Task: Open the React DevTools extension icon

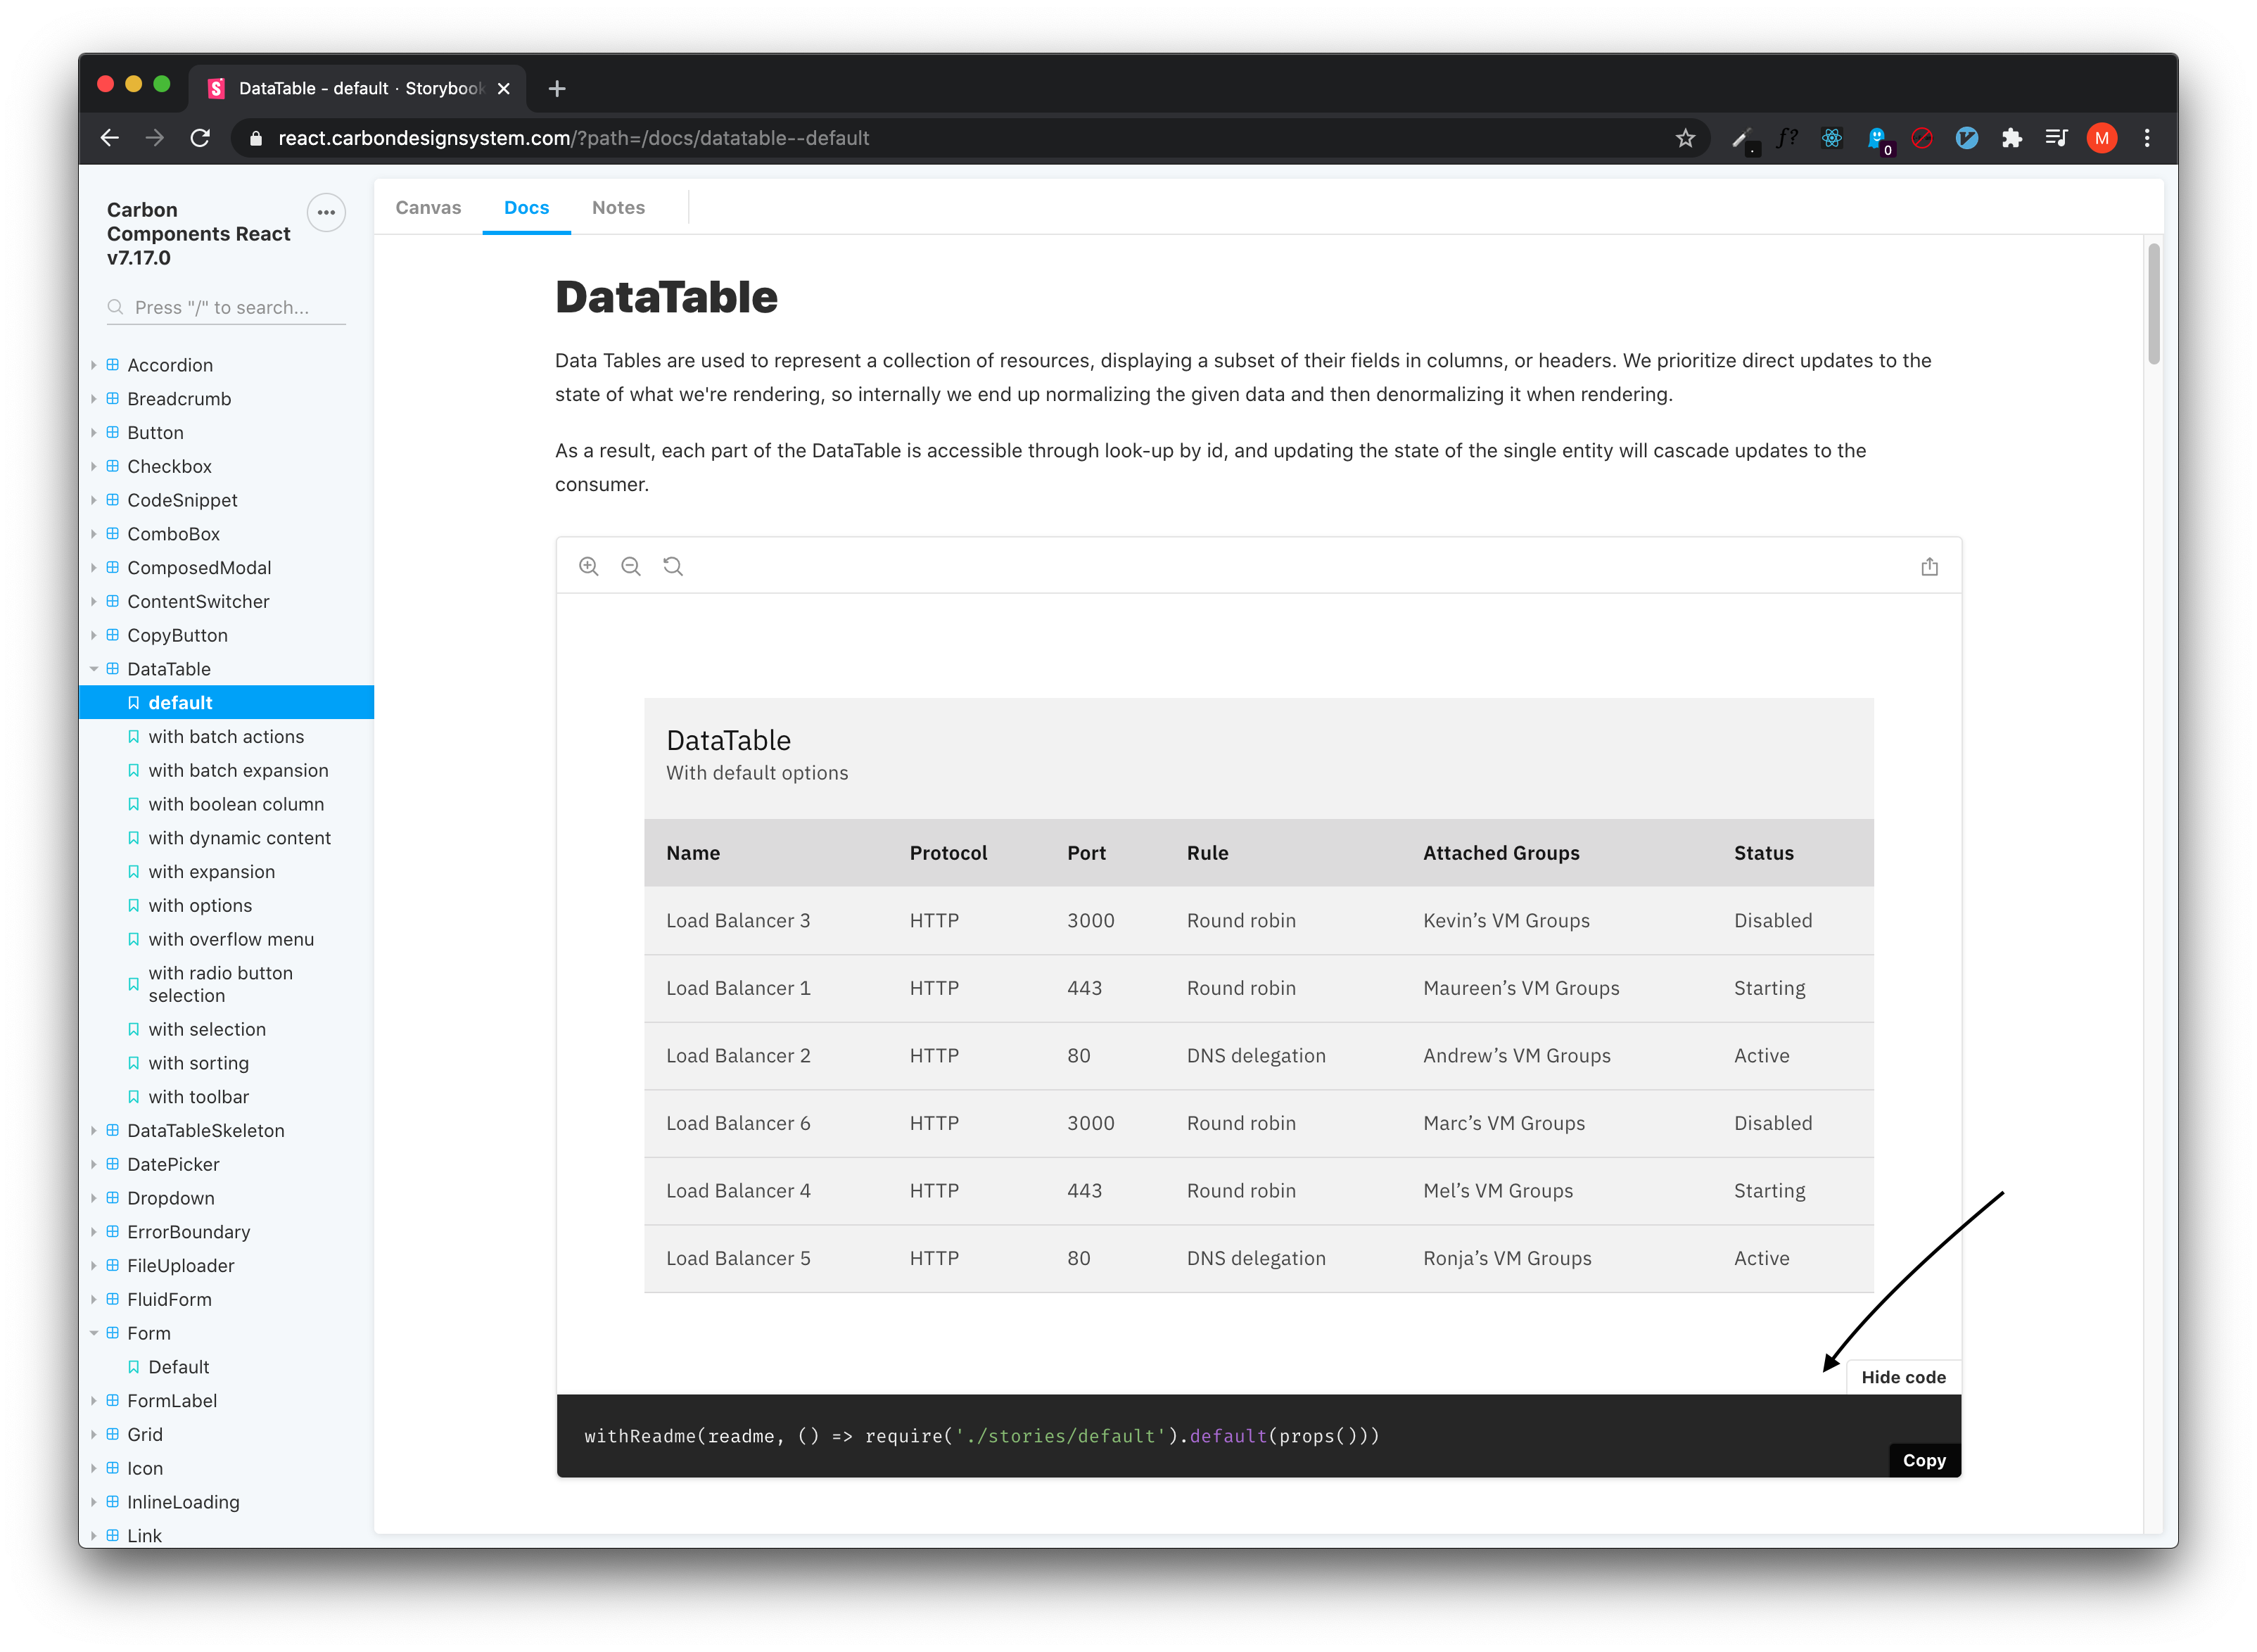Action: [1831, 138]
